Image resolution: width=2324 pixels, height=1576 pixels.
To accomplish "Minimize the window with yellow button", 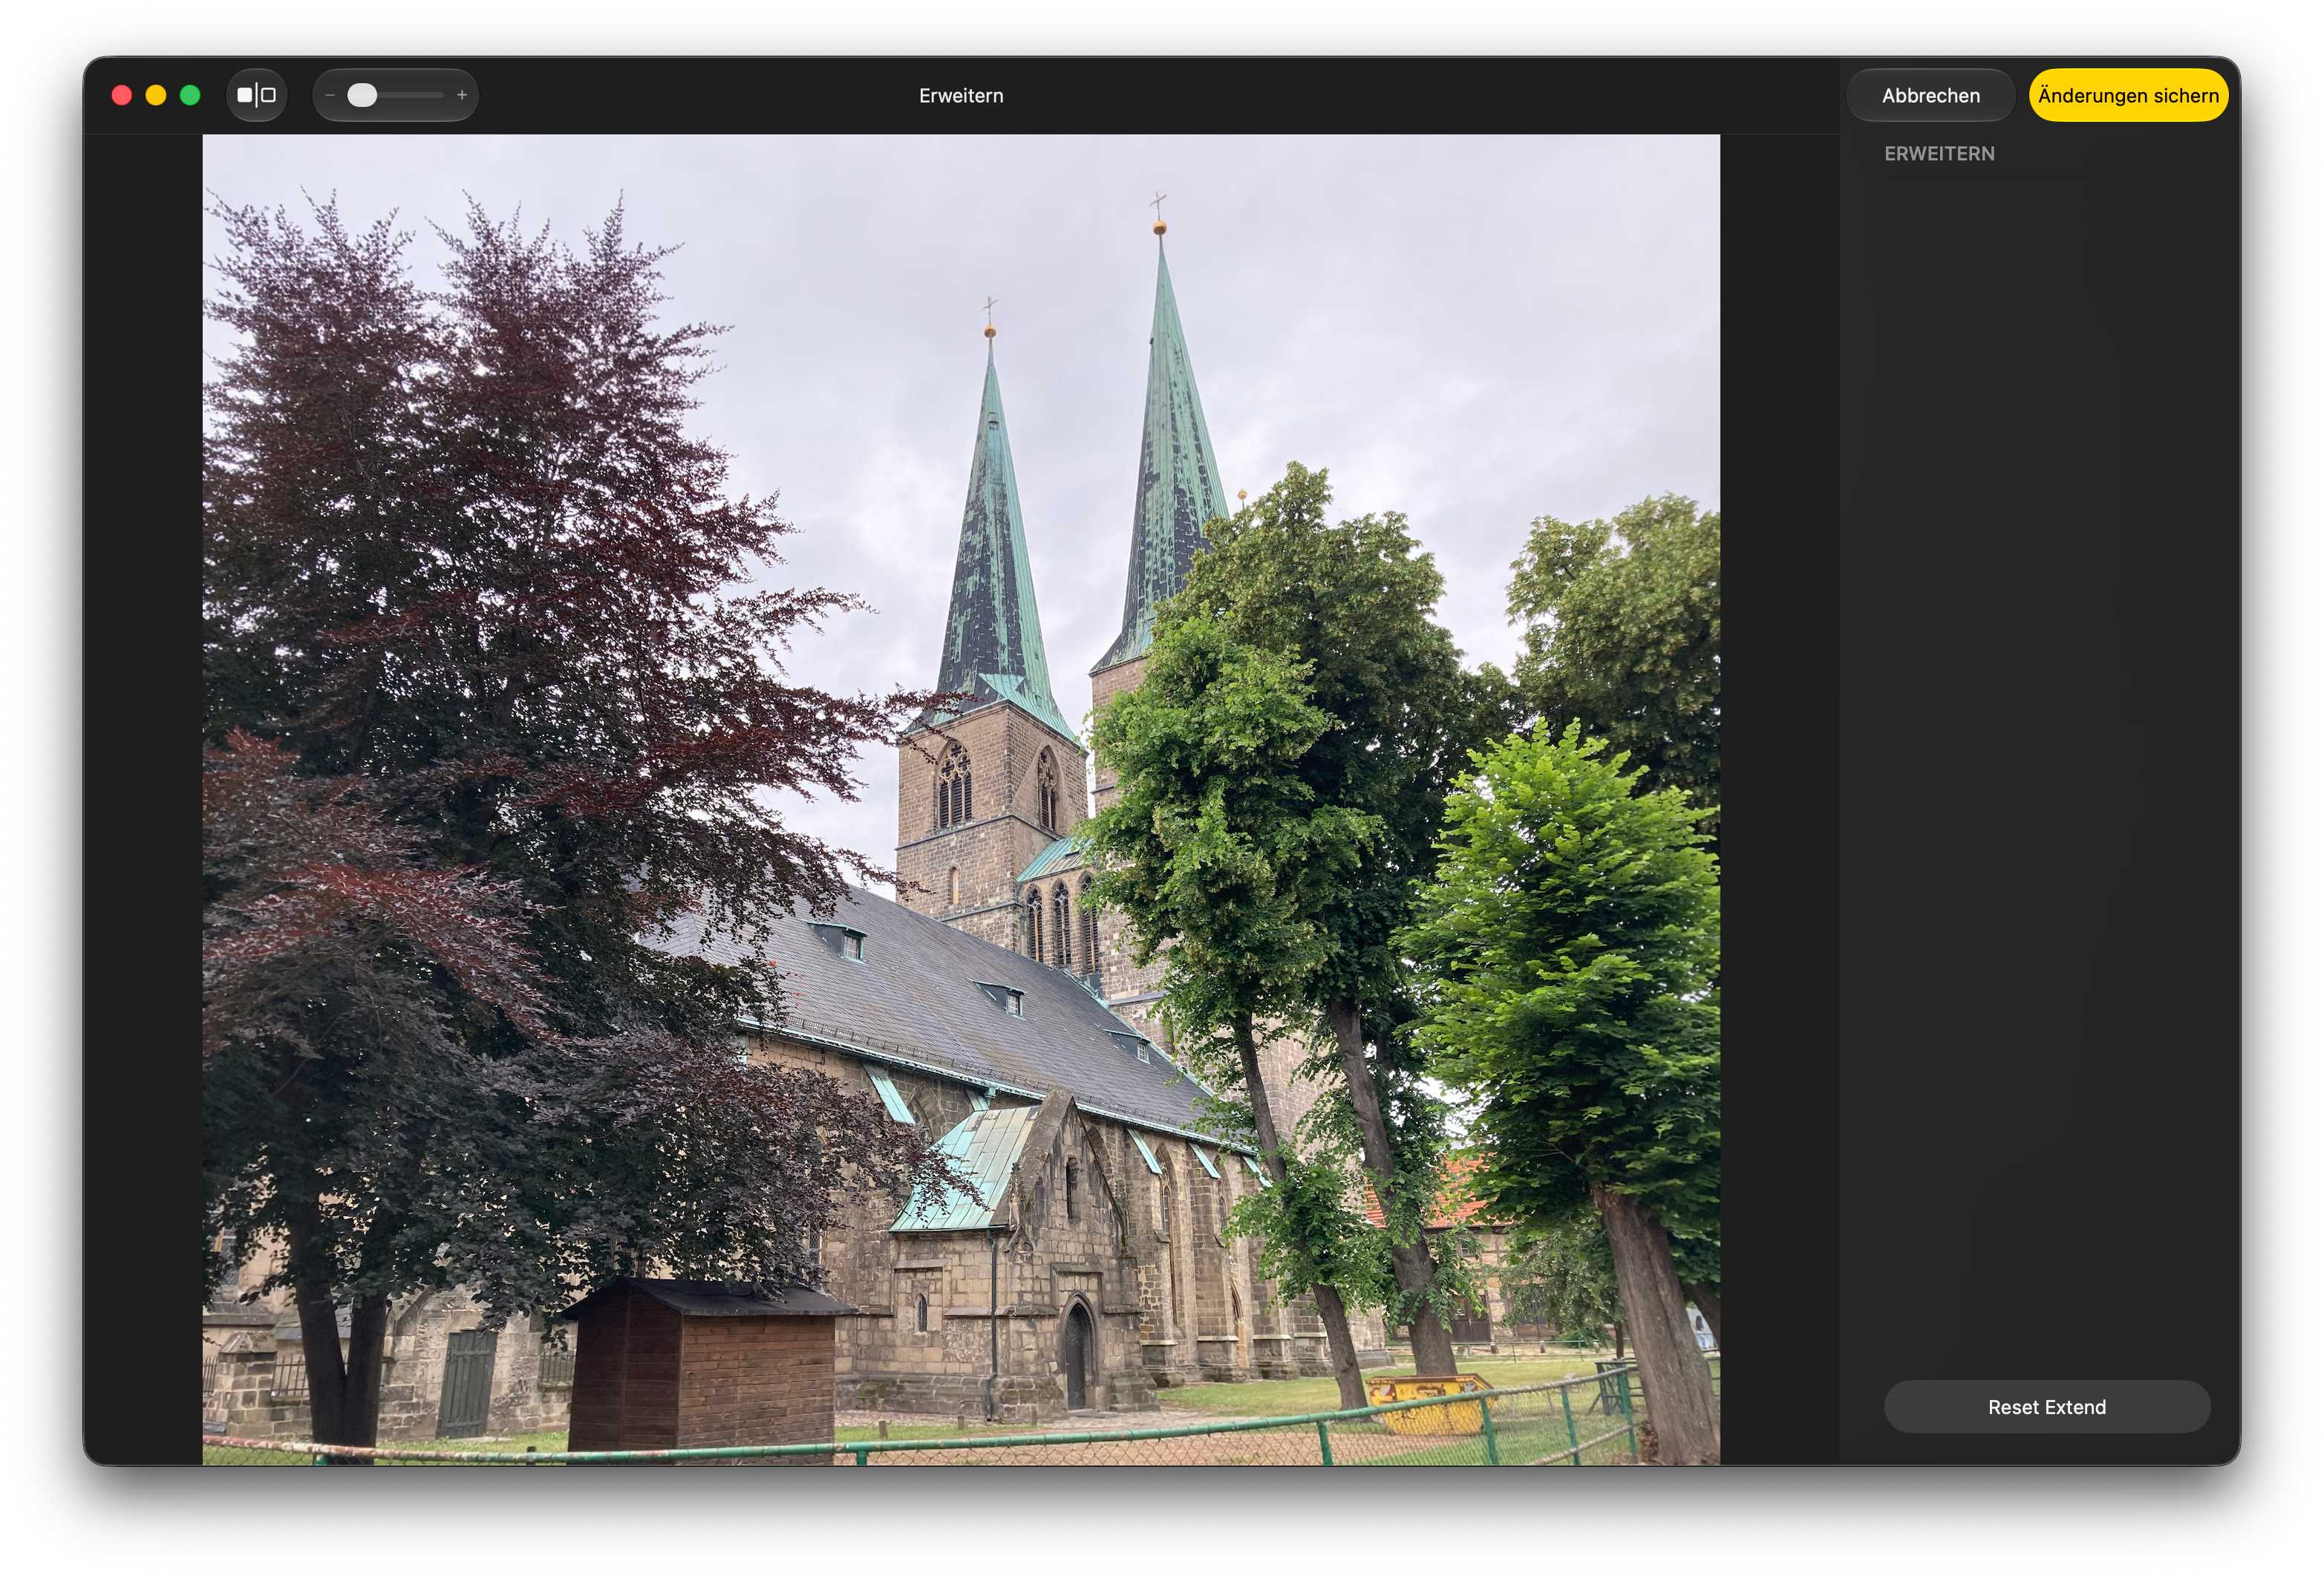I will 156,95.
